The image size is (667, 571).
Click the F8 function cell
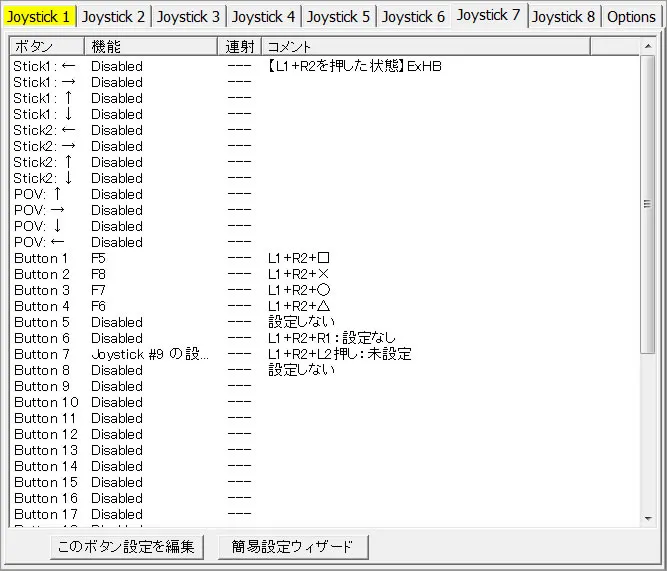98,274
